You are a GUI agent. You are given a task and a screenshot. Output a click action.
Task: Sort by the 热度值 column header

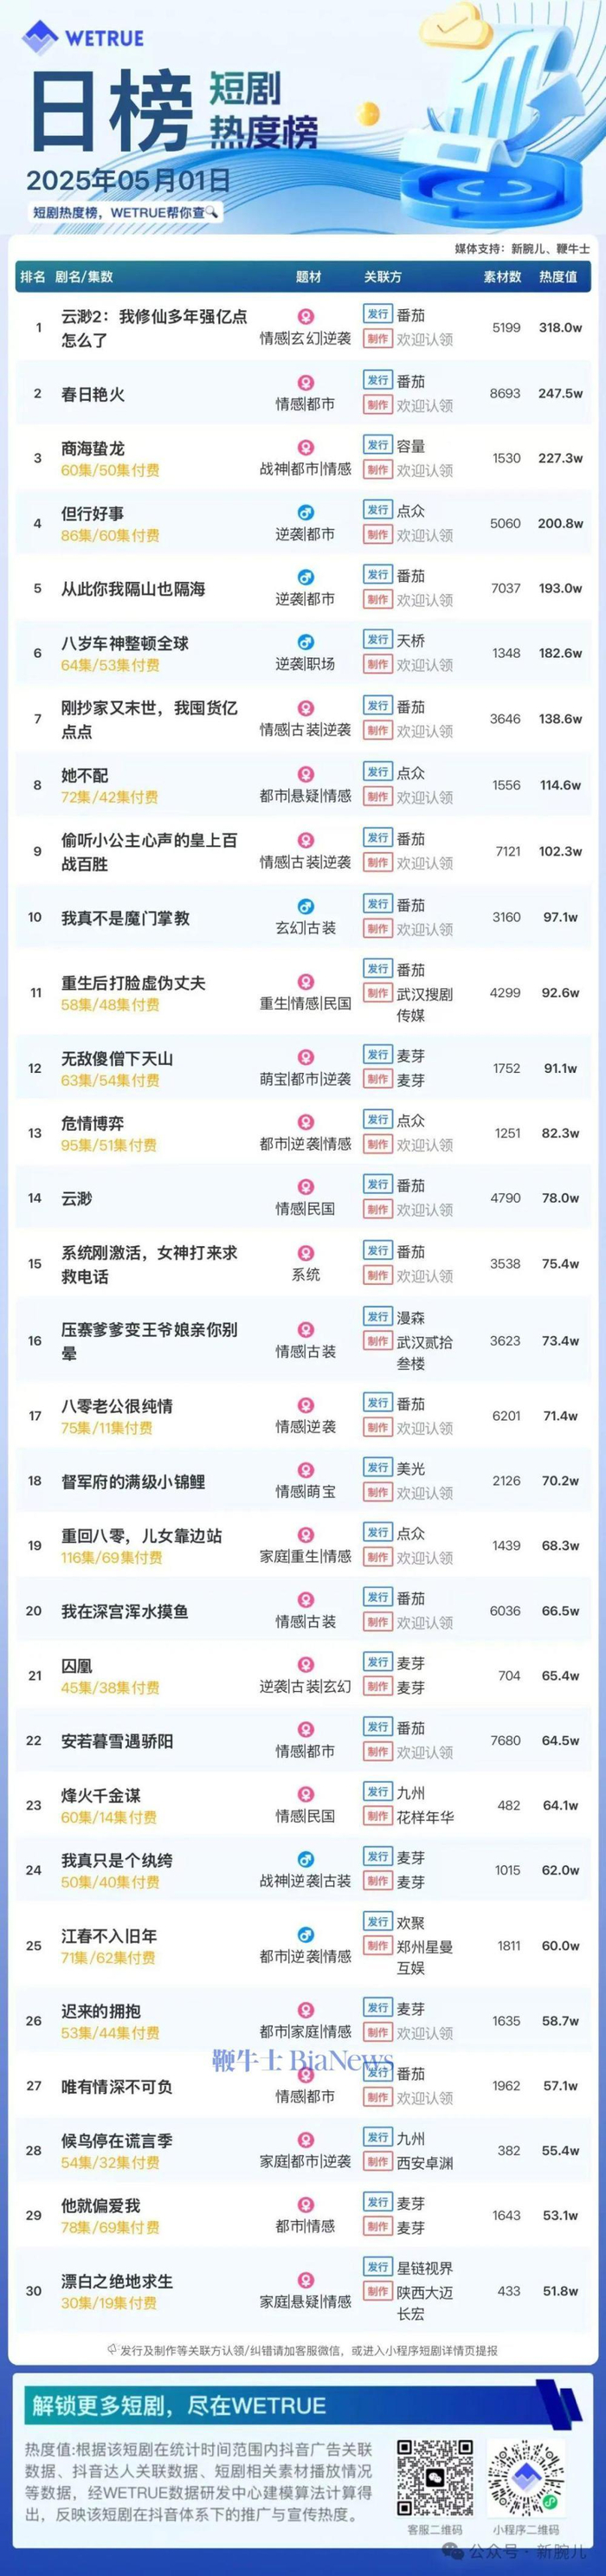558,277
